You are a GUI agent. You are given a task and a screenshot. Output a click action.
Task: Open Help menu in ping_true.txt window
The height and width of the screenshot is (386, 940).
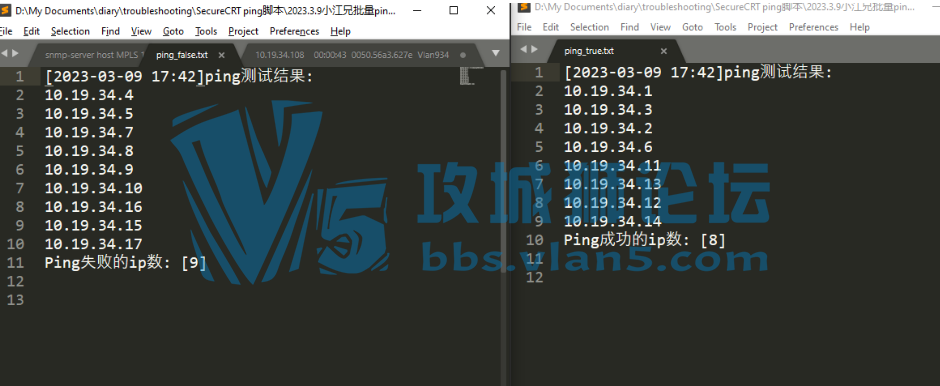(x=860, y=27)
